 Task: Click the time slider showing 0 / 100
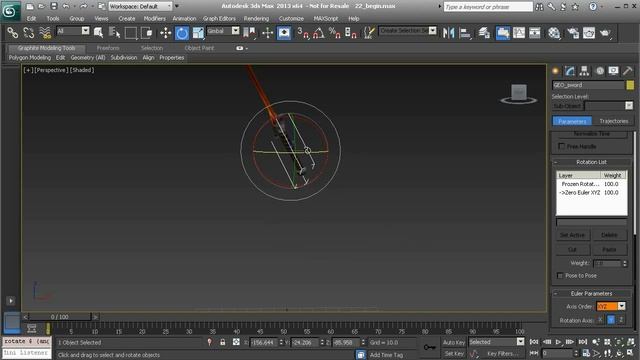60,317
